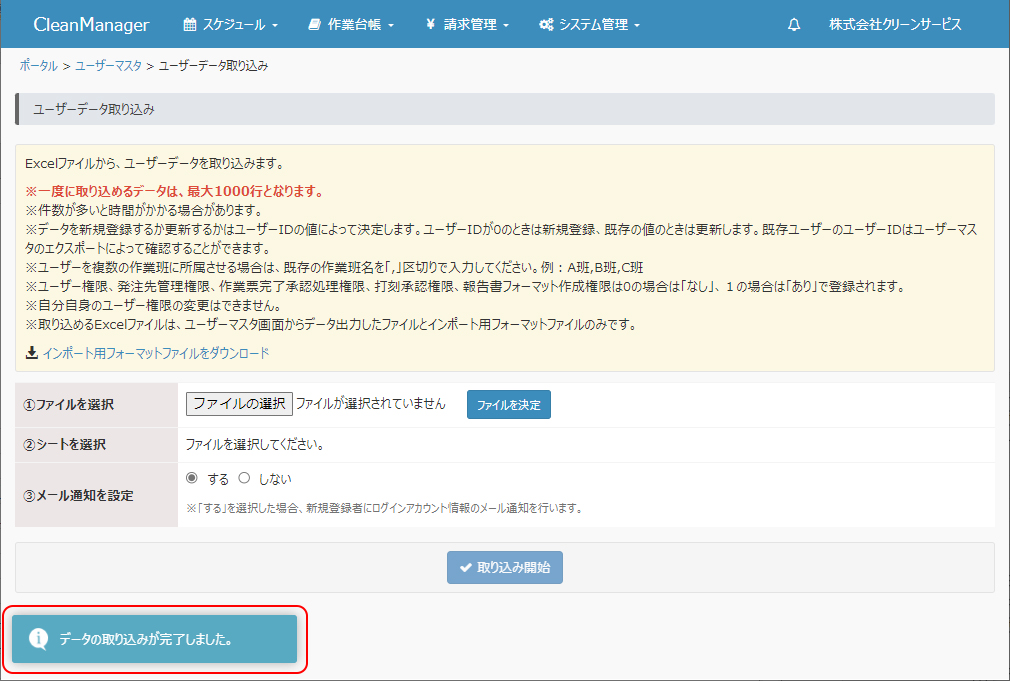
Task: Select the しない mail notification radio
Action: click(244, 478)
